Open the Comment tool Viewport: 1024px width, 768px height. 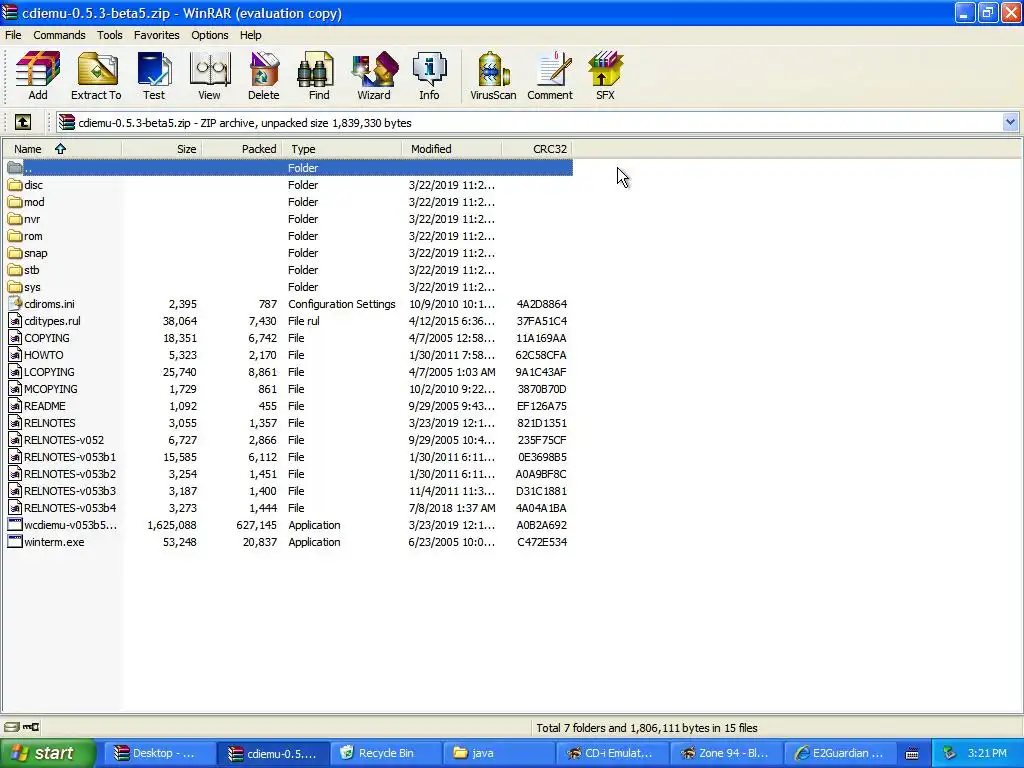[550, 75]
